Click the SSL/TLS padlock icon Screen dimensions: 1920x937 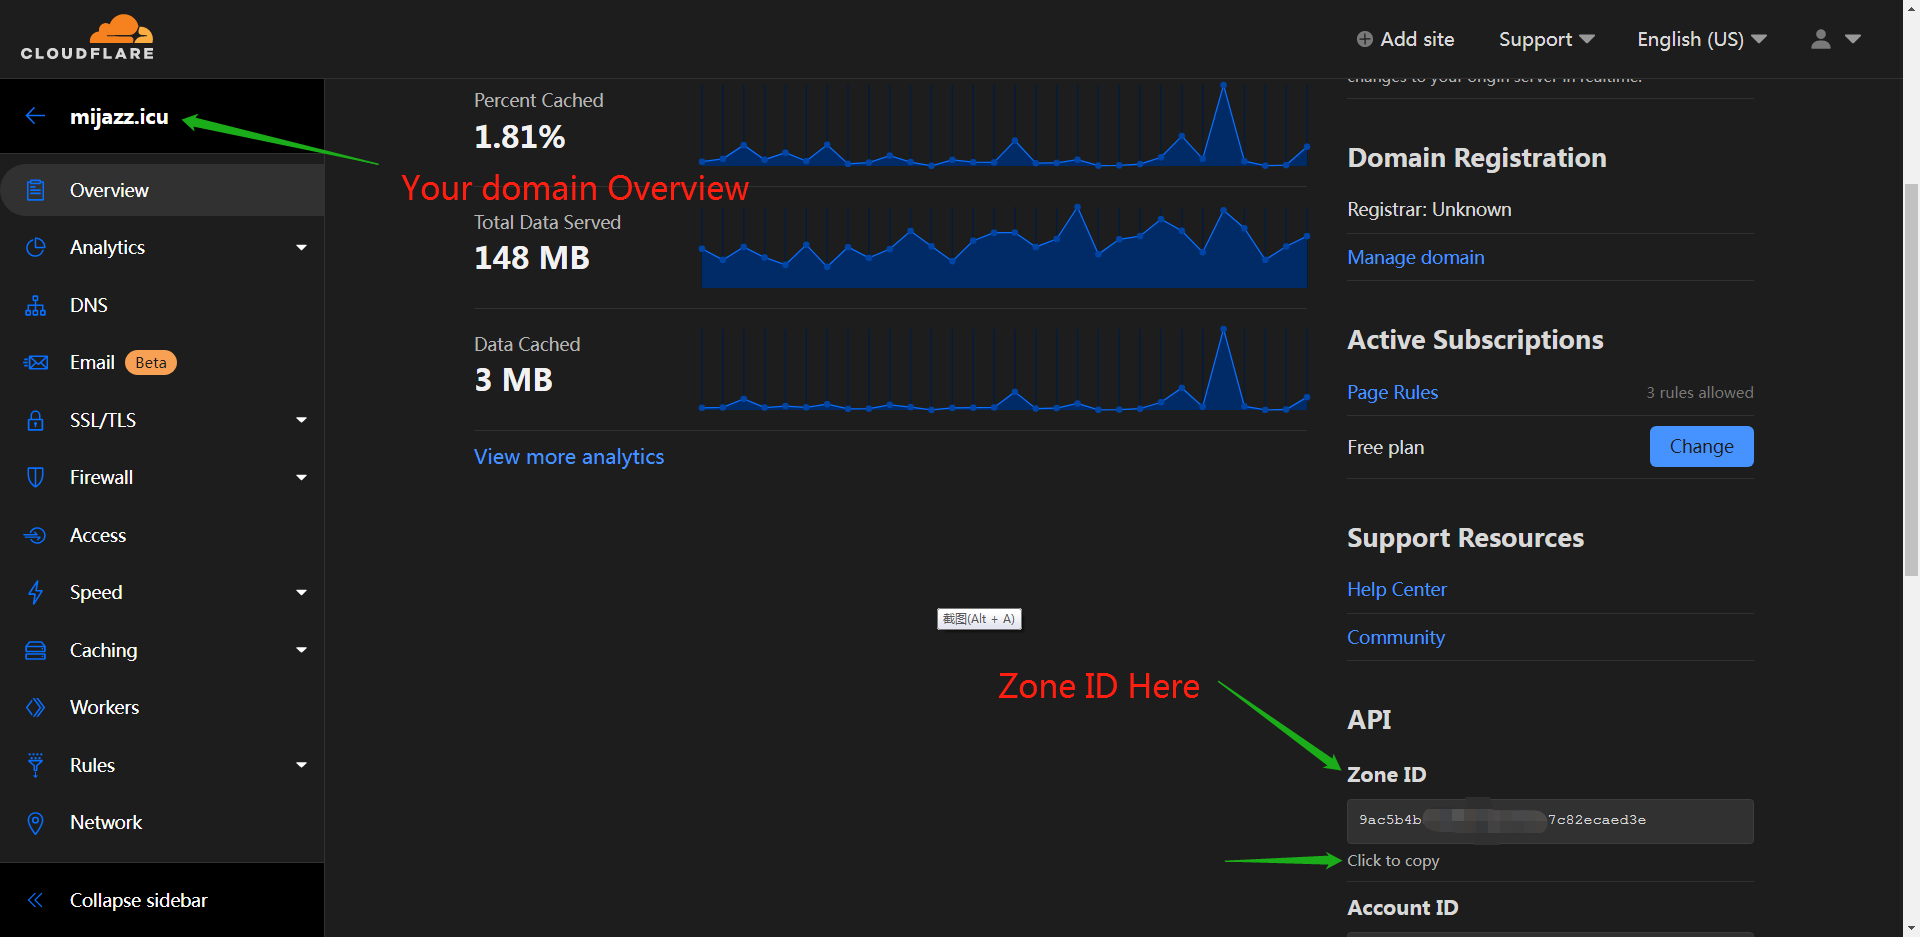click(35, 420)
